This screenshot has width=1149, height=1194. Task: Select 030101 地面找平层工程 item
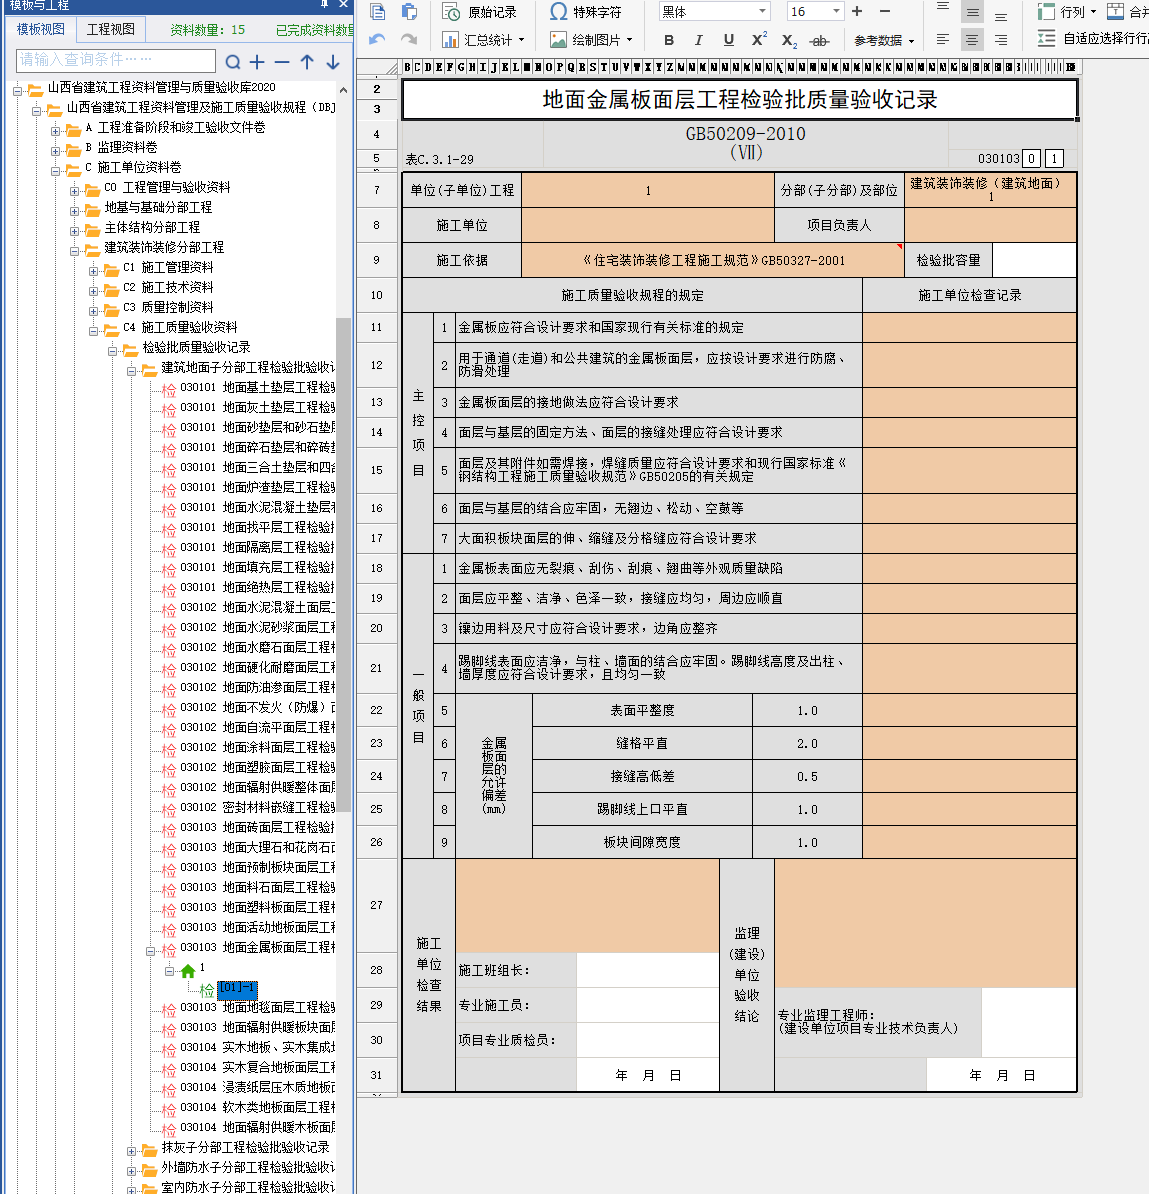tap(257, 527)
